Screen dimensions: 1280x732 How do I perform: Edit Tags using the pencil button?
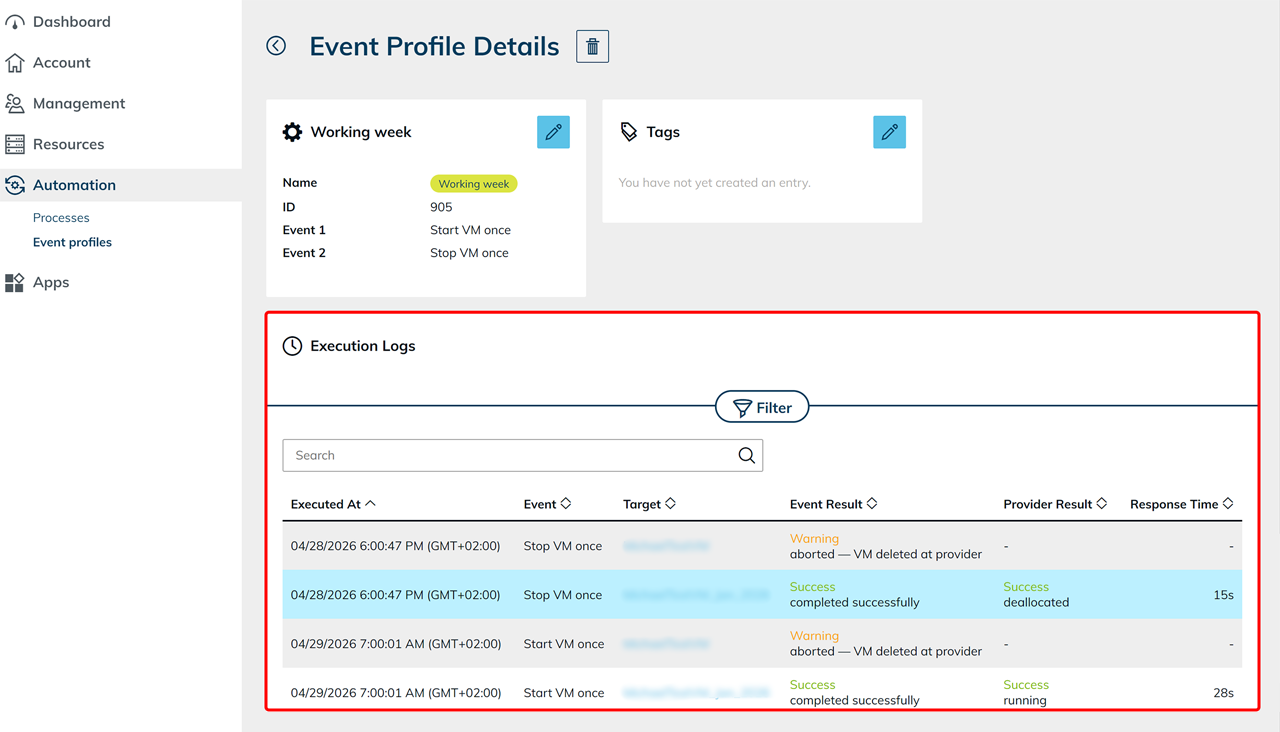[889, 132]
